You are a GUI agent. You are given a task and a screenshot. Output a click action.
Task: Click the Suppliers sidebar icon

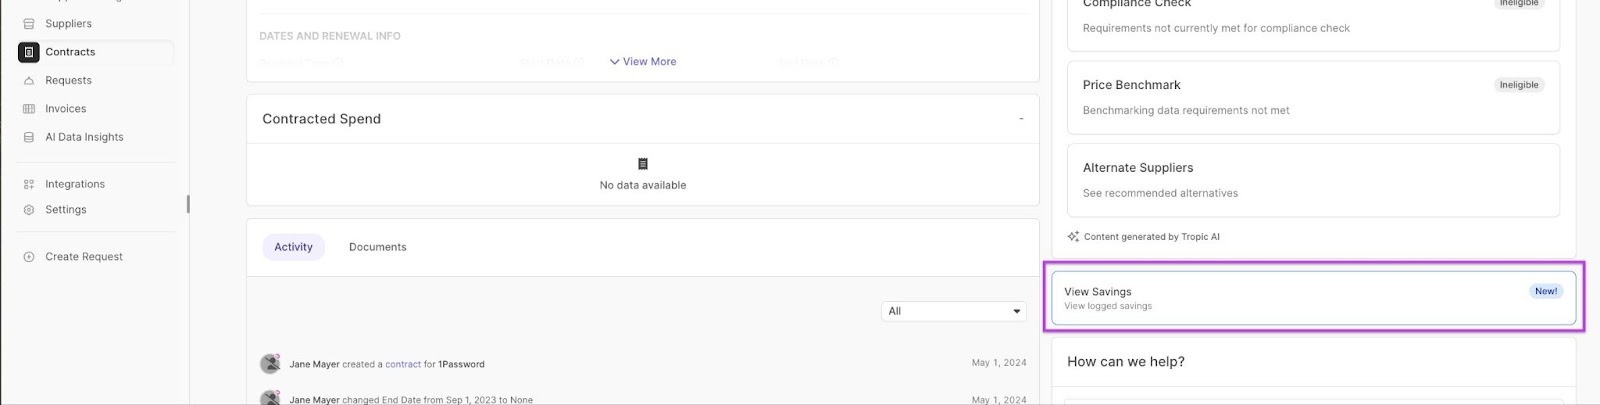point(29,24)
